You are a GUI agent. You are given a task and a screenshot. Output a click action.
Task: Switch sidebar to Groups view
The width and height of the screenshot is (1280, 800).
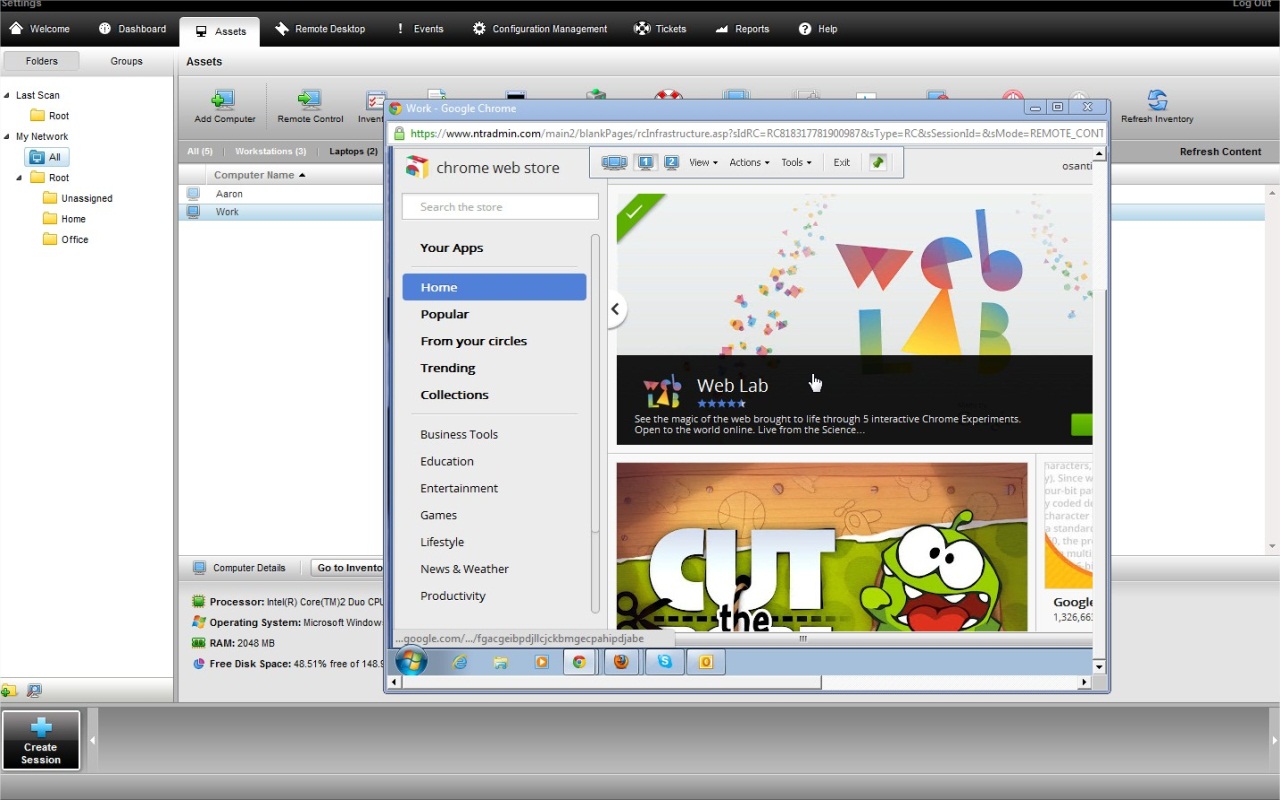pos(126,61)
